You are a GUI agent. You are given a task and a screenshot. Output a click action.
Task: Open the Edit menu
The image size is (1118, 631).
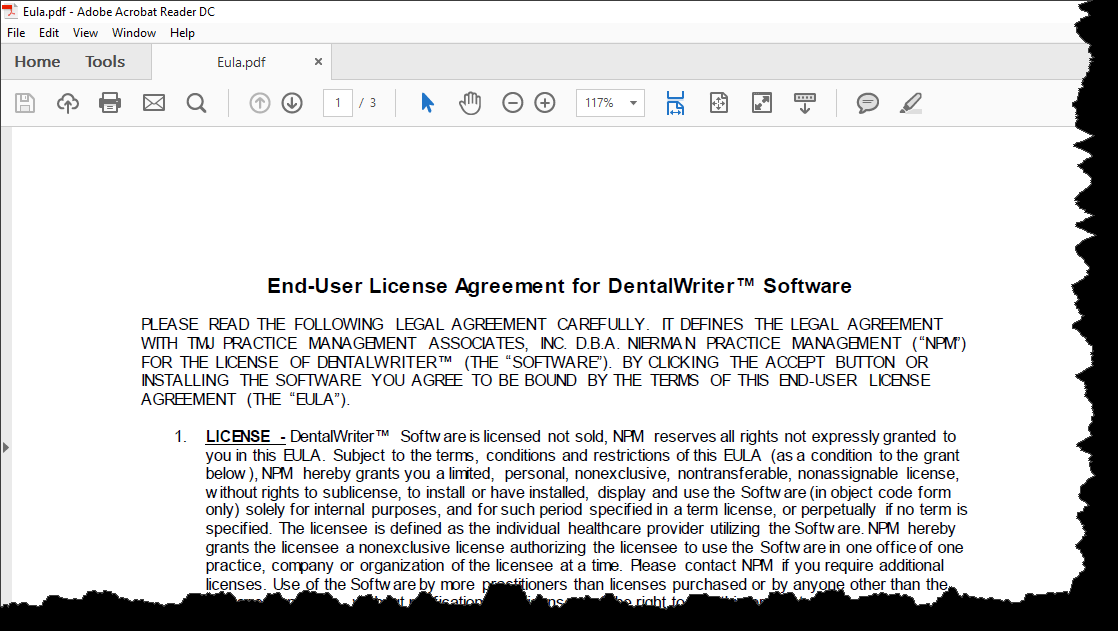pos(48,33)
